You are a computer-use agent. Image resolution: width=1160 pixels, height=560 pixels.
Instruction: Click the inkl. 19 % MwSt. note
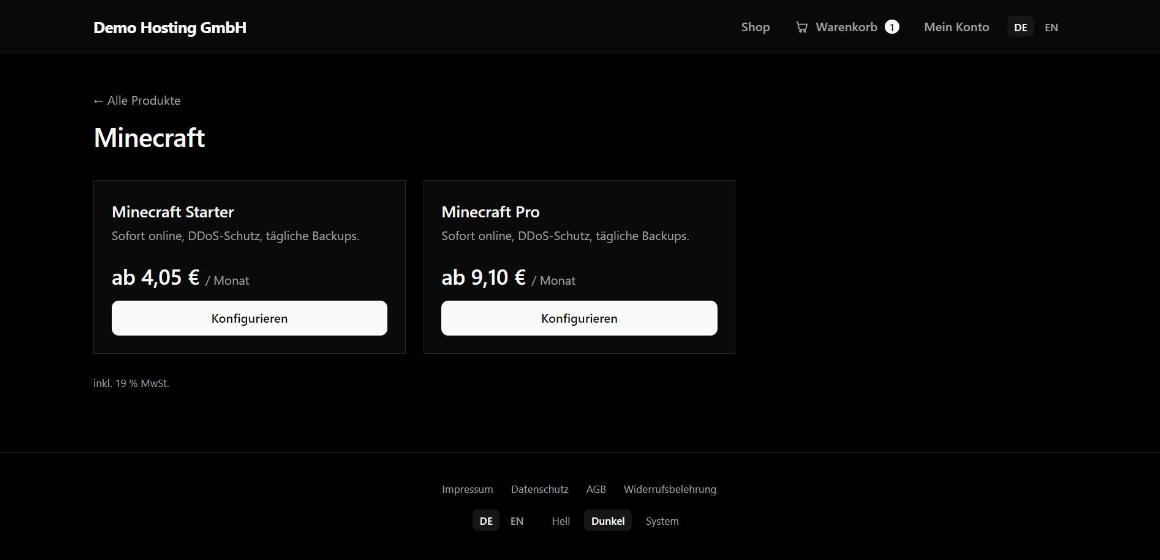(131, 383)
